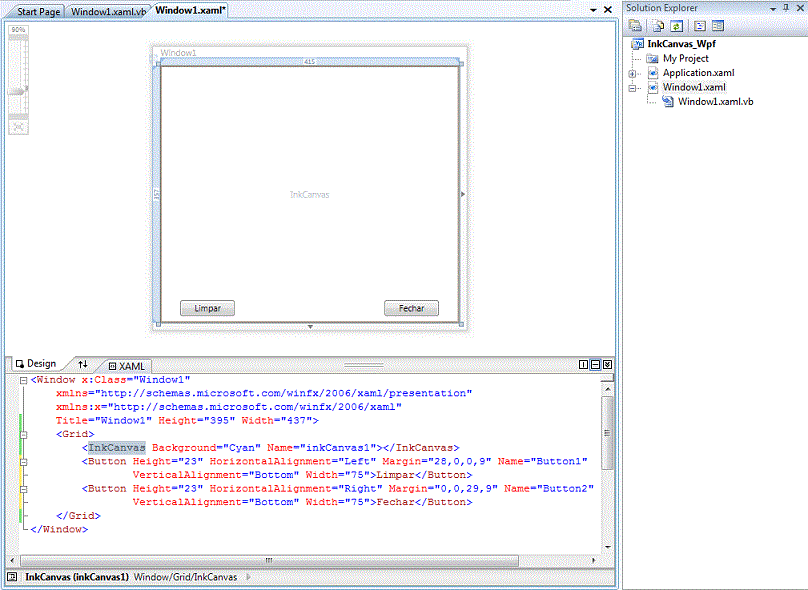Image resolution: width=808 pixels, height=590 pixels.
Task: Click the Width="437" attribute in XAML
Action: click(277, 420)
